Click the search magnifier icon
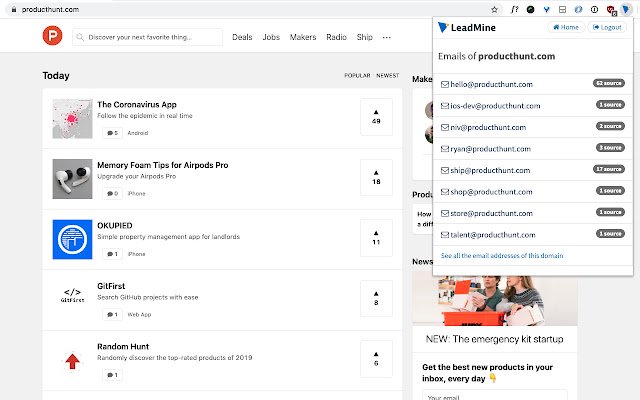Screen dimensions: 640x400 [80, 37]
